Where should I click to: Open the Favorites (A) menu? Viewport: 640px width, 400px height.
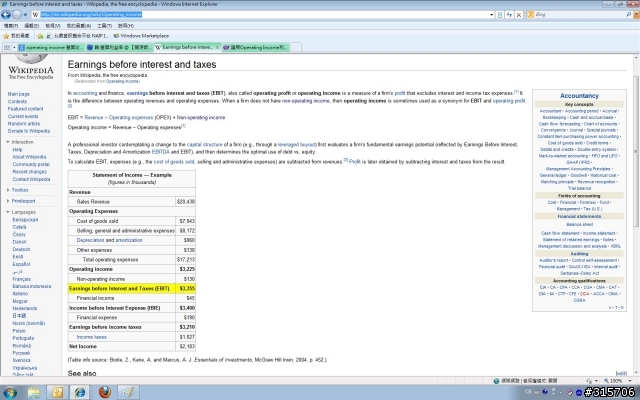coord(79,26)
